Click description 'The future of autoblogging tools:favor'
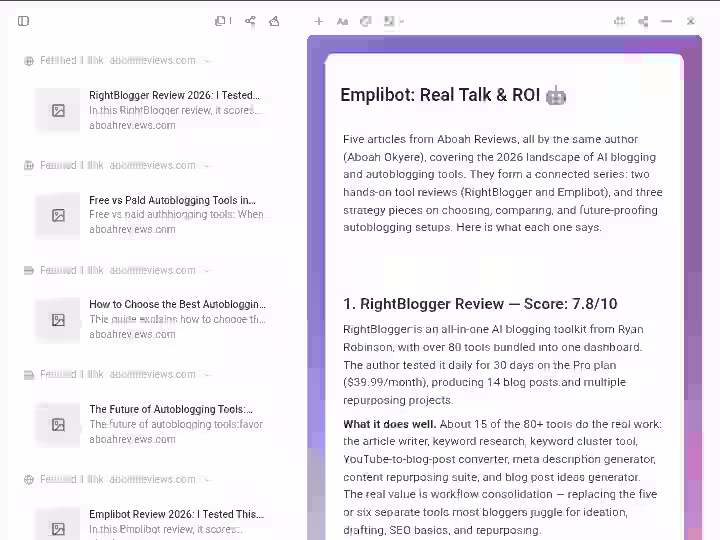 point(176,424)
